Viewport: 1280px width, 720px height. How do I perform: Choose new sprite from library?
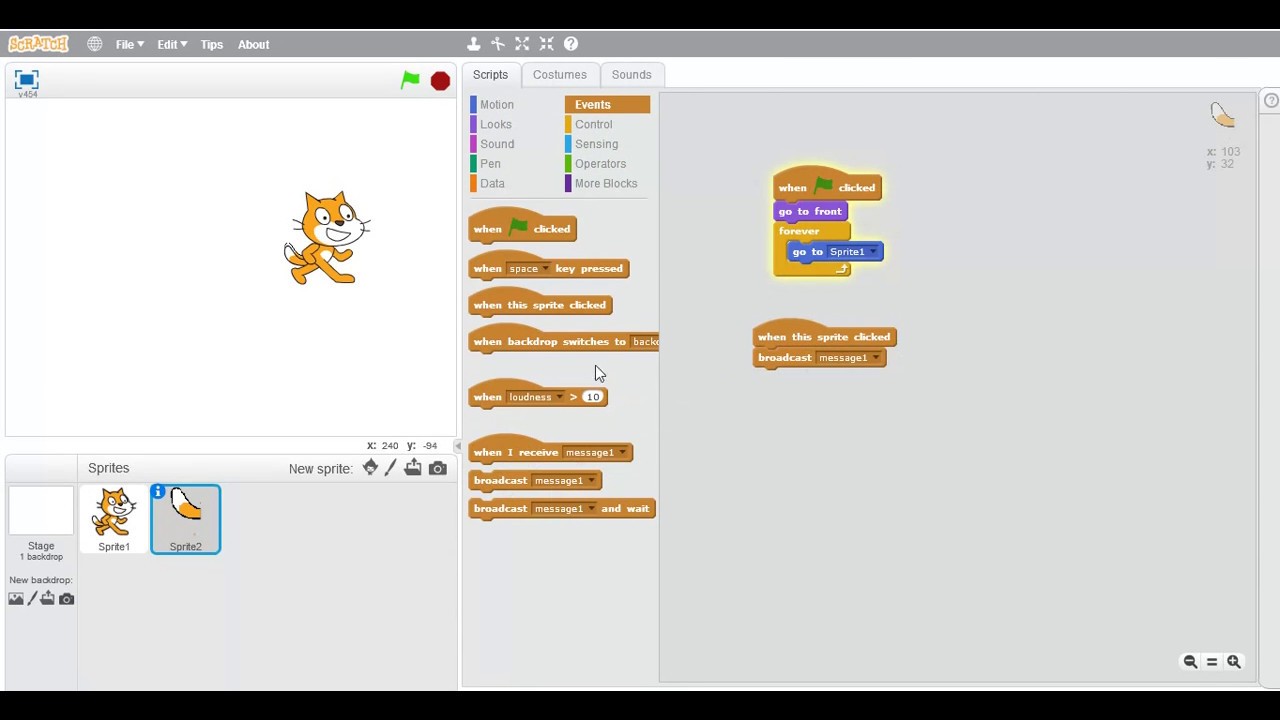pyautogui.click(x=370, y=468)
